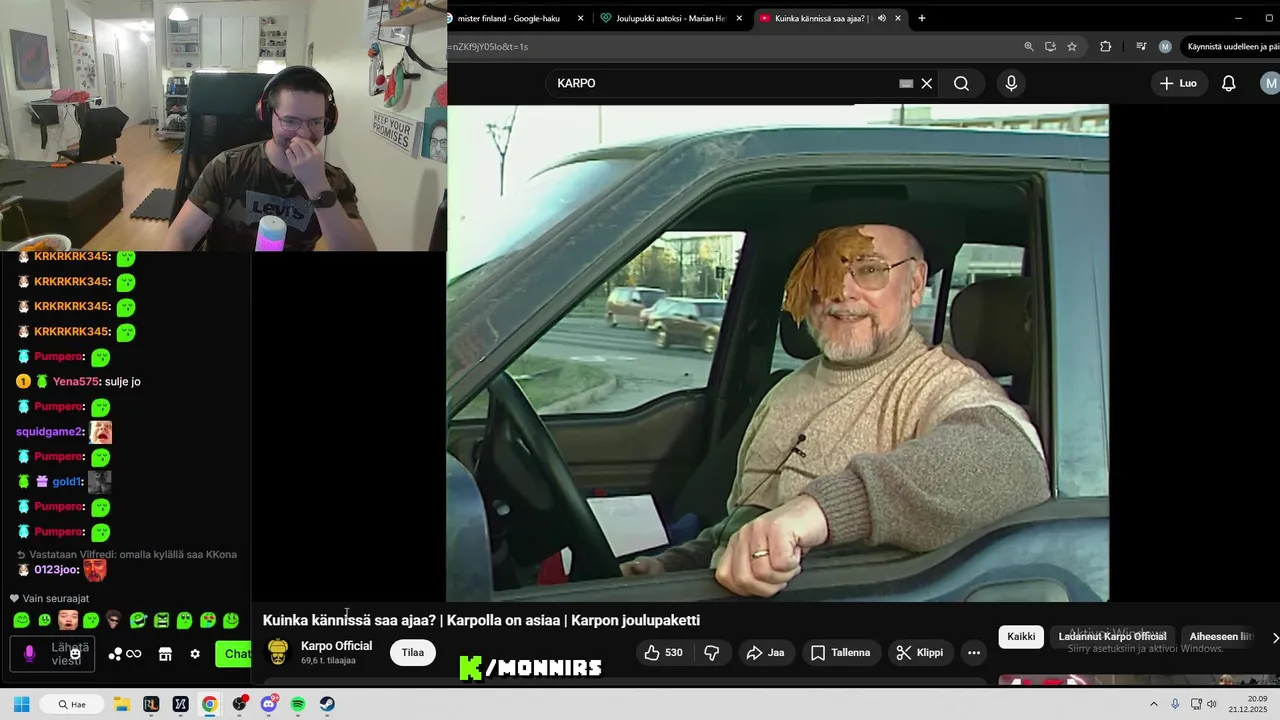This screenshot has width=1280, height=720.
Task: Open the clock showing 20.09
Action: click(x=1248, y=704)
